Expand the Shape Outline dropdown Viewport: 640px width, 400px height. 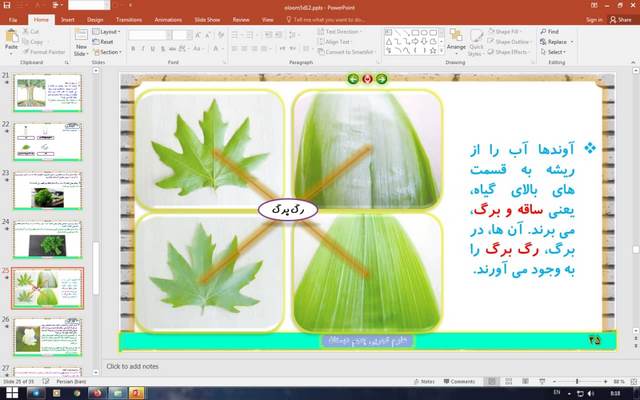pyautogui.click(x=509, y=42)
